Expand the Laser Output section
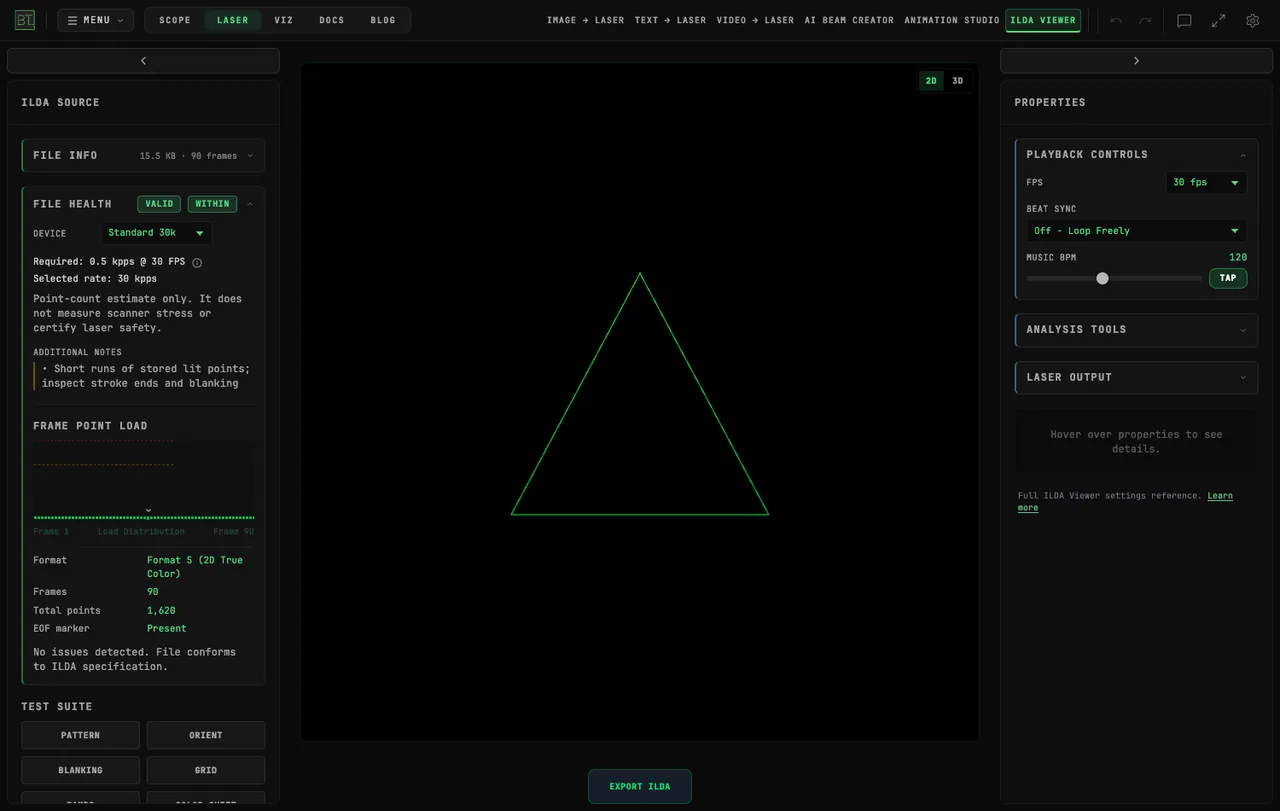The width and height of the screenshot is (1280, 811). [x=1136, y=378]
